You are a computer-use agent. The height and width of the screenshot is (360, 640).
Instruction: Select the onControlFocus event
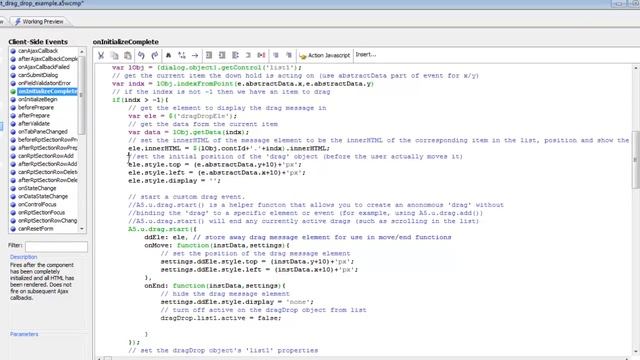[x=37, y=204]
